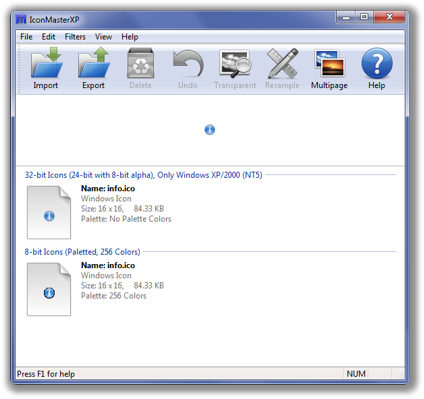Screen dimensions: 424x399
Task: Open the Help menu in menu bar
Action: tap(130, 37)
